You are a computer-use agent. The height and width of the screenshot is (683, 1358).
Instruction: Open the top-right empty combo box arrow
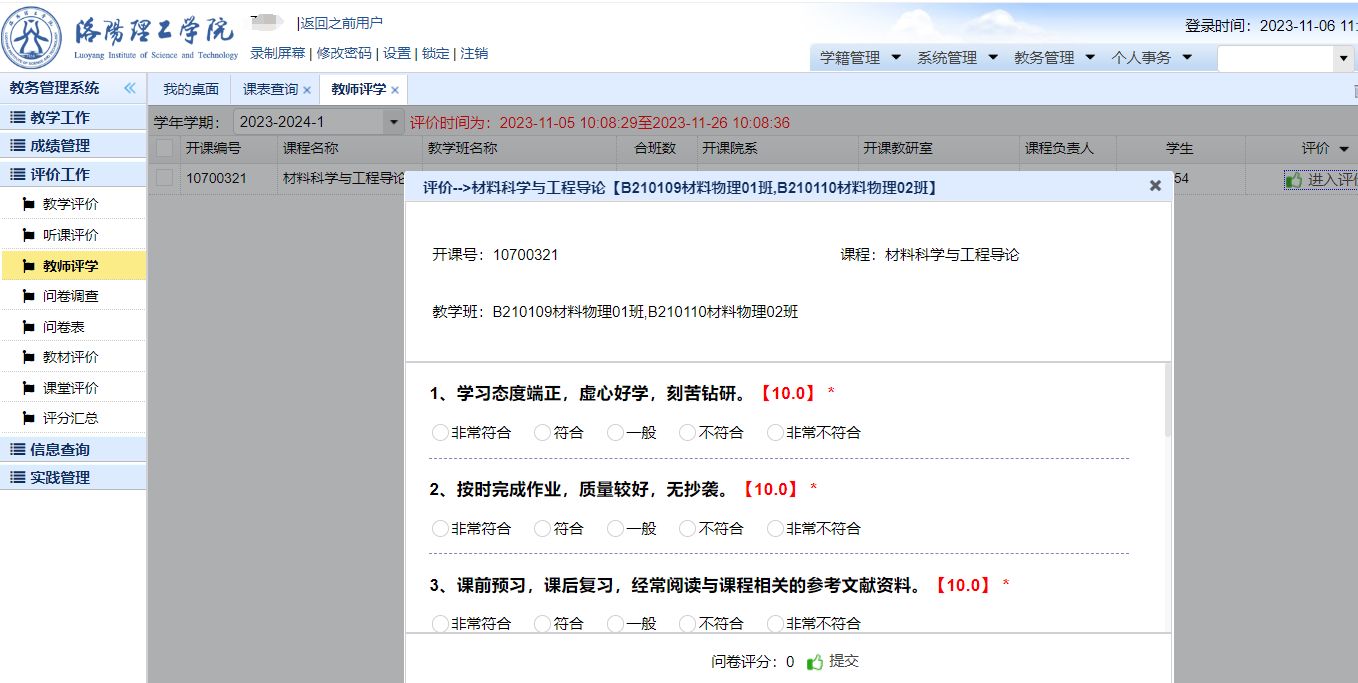tap(1343, 59)
